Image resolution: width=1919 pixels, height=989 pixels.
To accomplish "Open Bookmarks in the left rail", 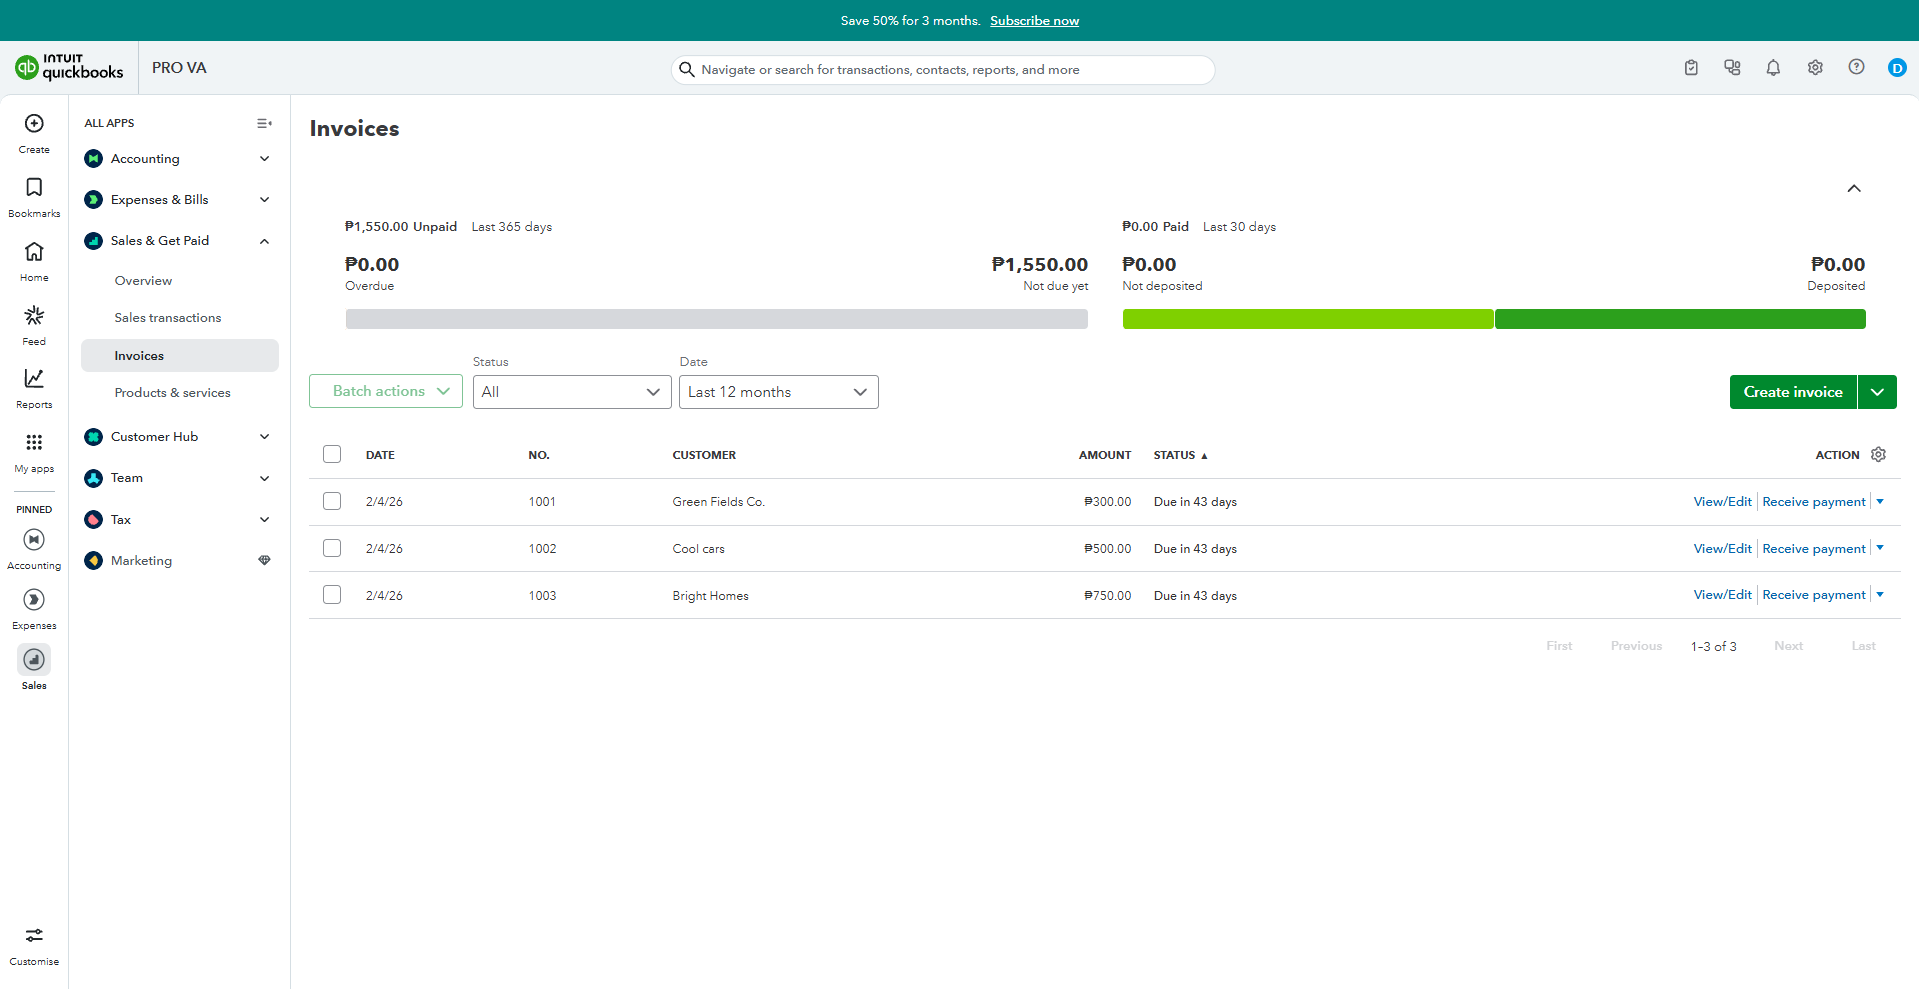I will [34, 187].
